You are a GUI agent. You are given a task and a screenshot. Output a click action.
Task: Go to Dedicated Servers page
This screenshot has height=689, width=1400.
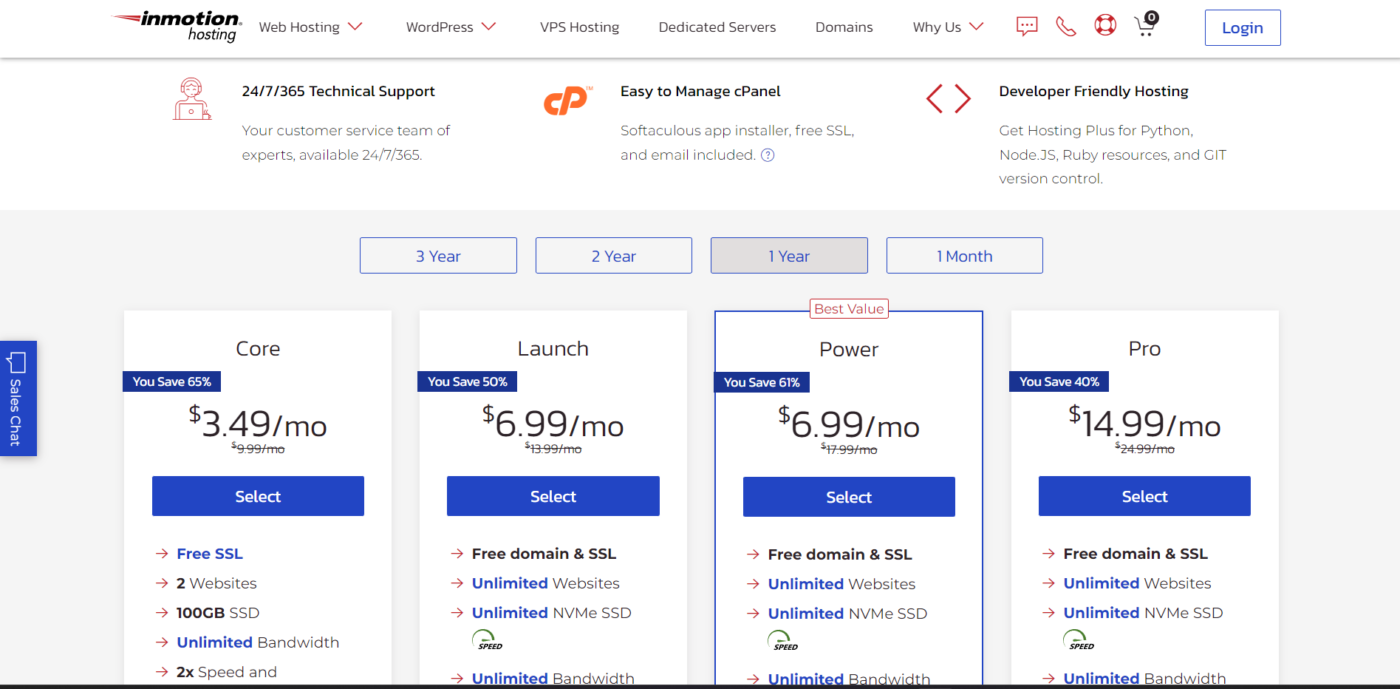[x=717, y=27]
